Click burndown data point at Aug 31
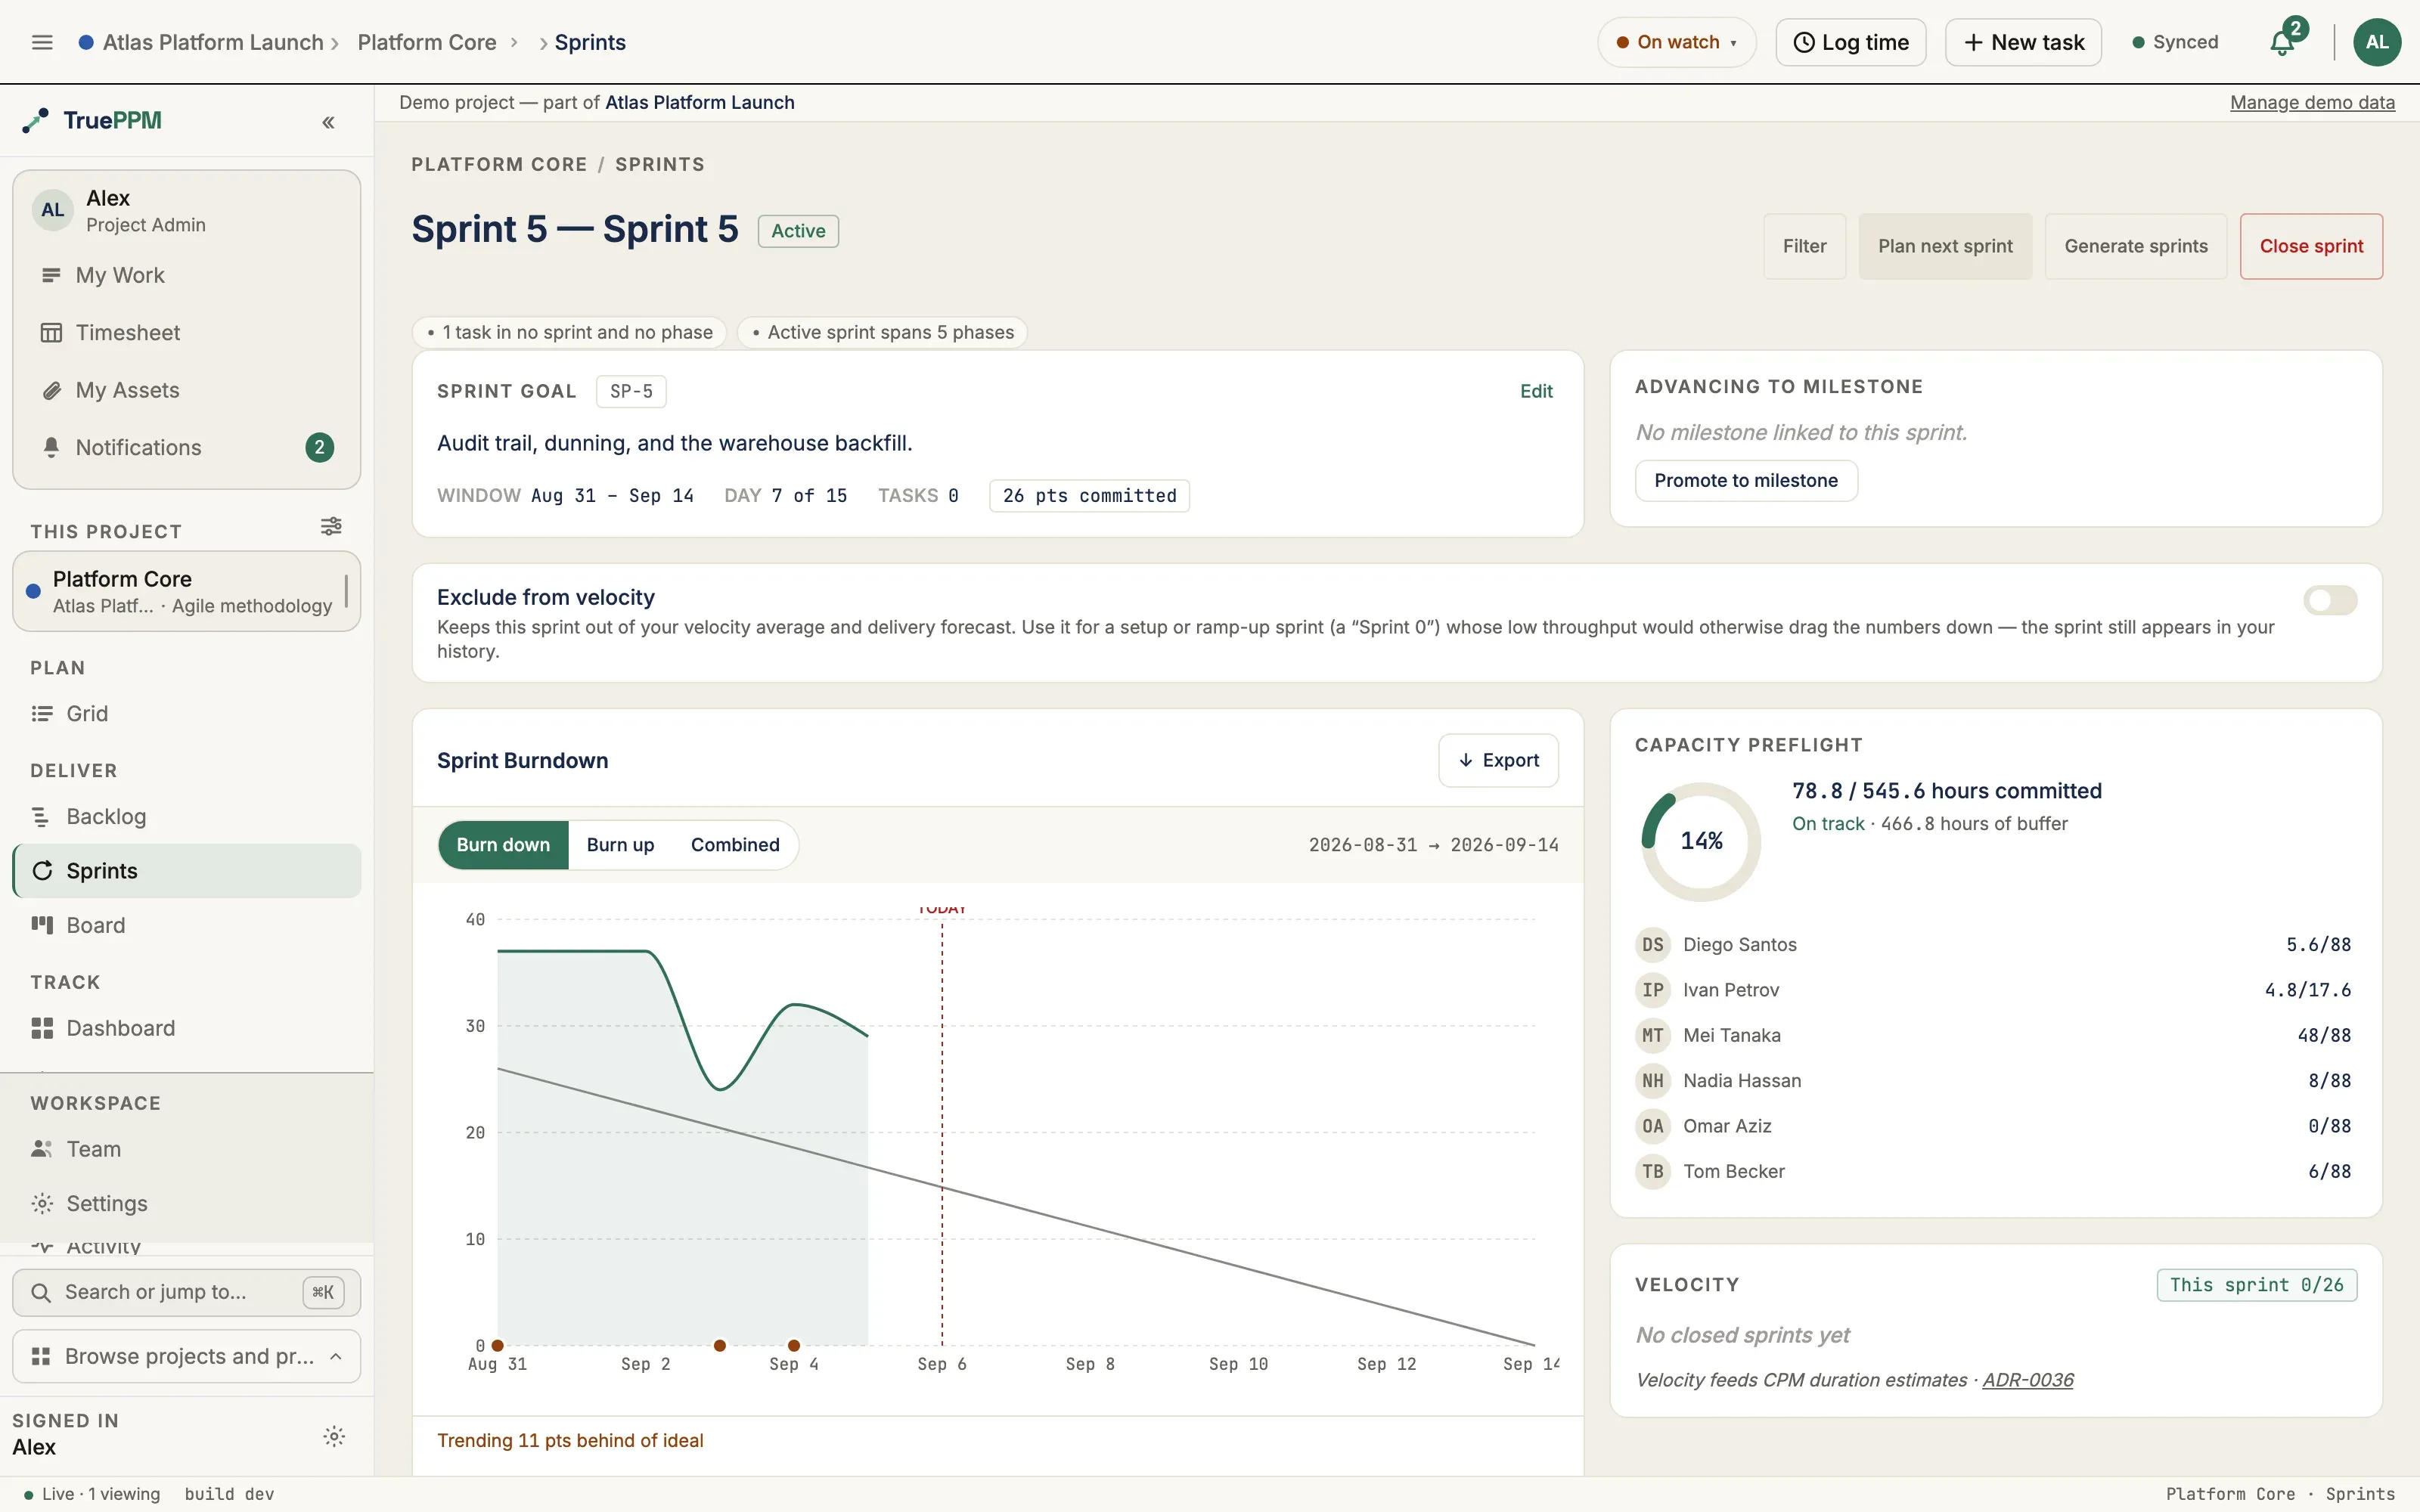The height and width of the screenshot is (1512, 2420). click(x=498, y=1345)
